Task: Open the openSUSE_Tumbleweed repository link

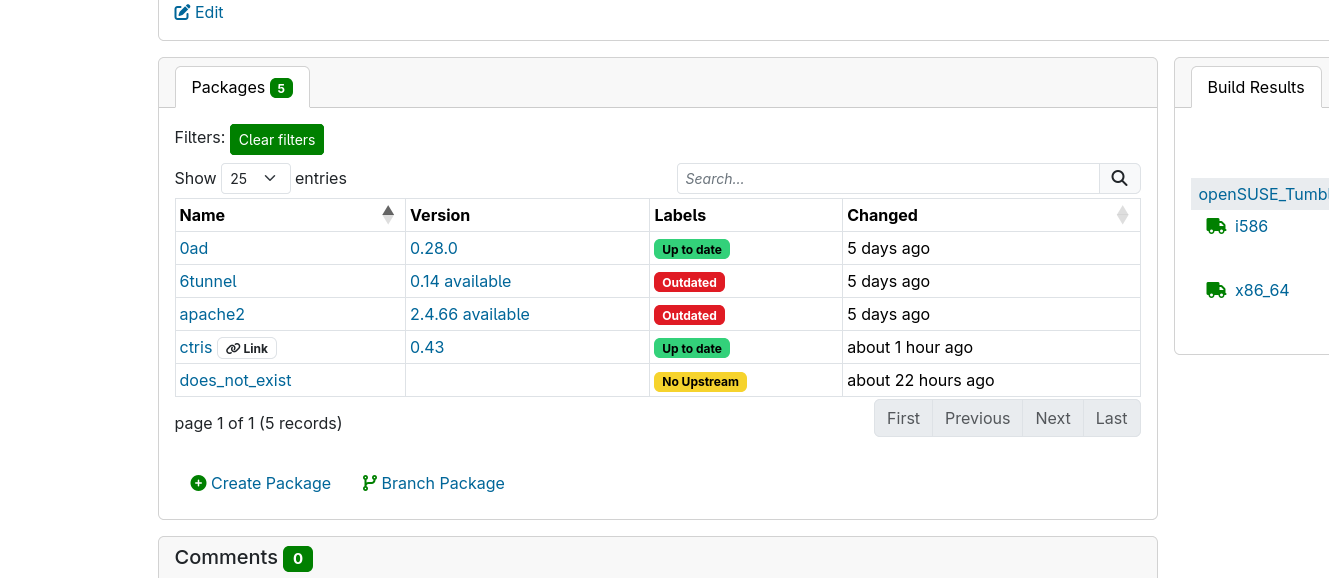Action: 1263,194
